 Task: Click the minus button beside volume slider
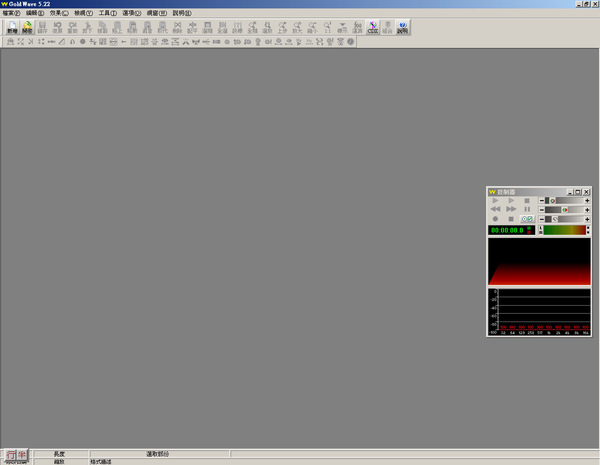pyautogui.click(x=541, y=201)
